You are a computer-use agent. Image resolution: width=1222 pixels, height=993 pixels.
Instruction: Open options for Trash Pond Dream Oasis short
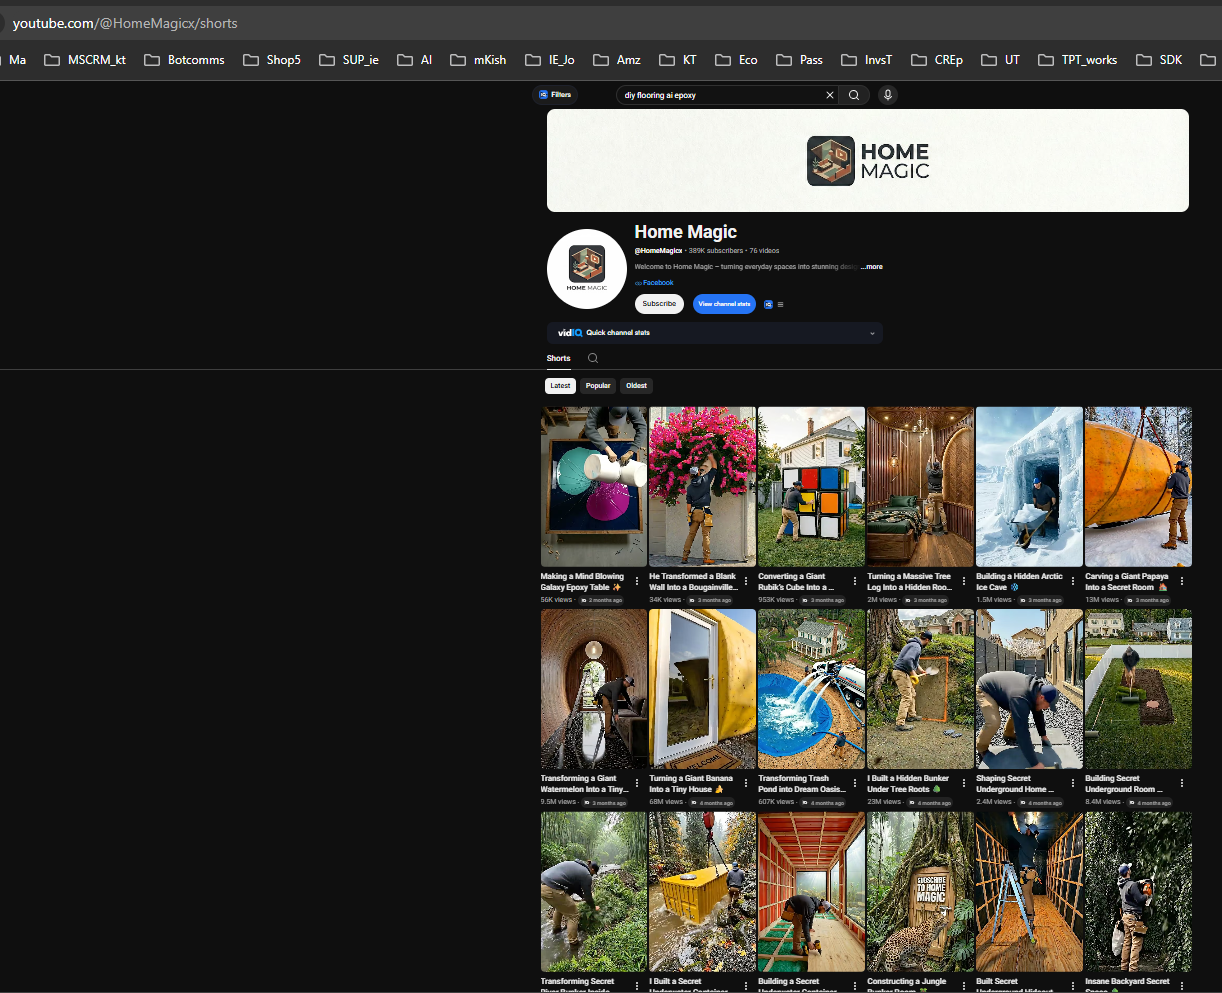855,783
